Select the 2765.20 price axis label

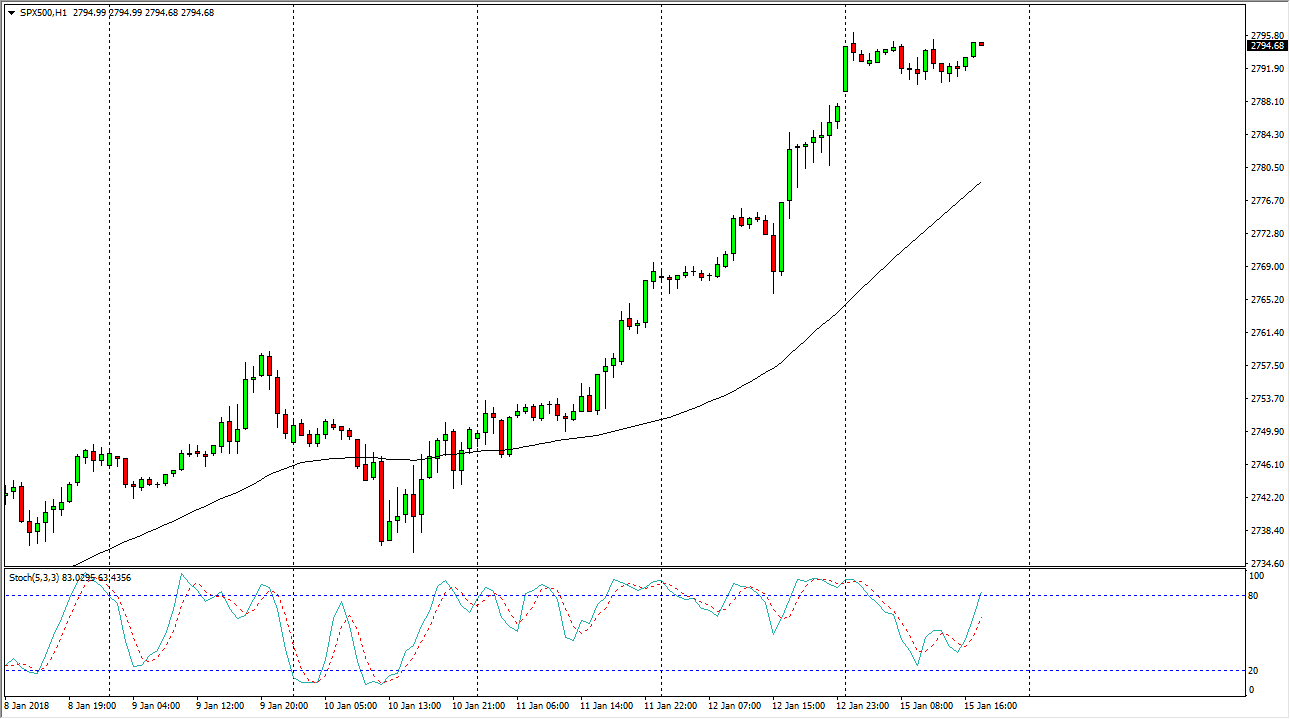1266,300
